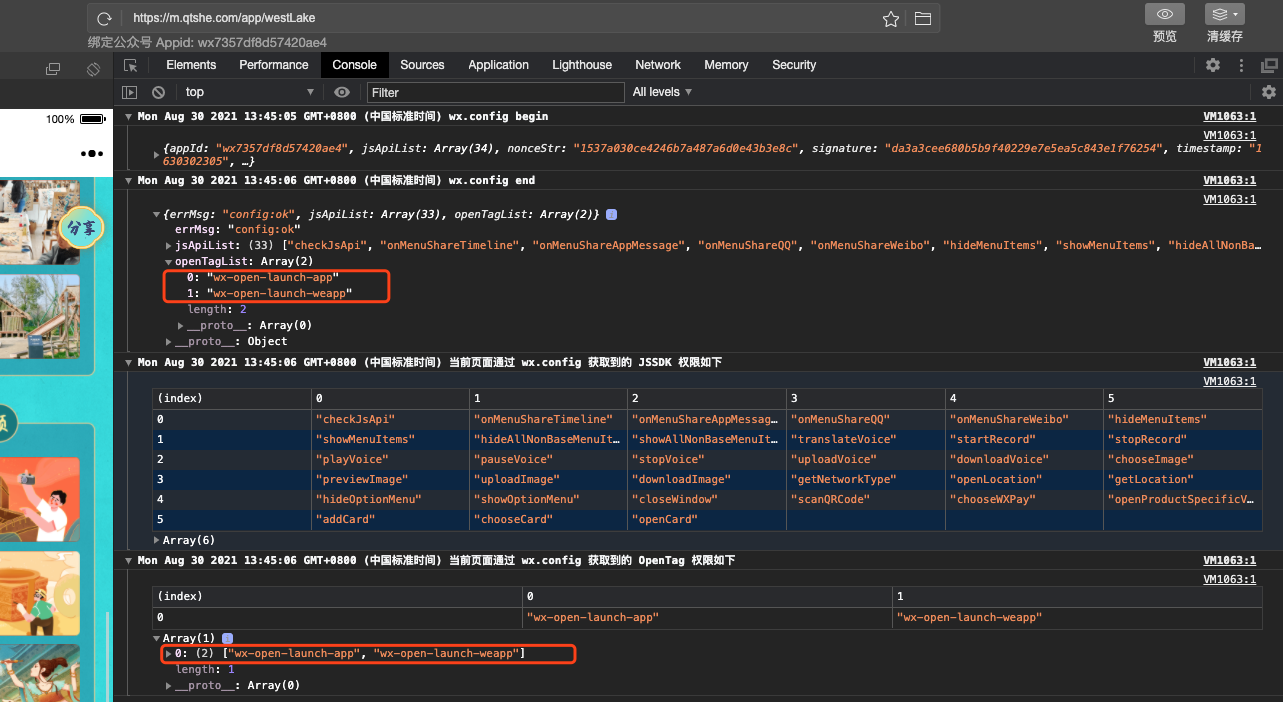Open the All levels log filter dropdown
The image size is (1283, 702).
(x=662, y=92)
